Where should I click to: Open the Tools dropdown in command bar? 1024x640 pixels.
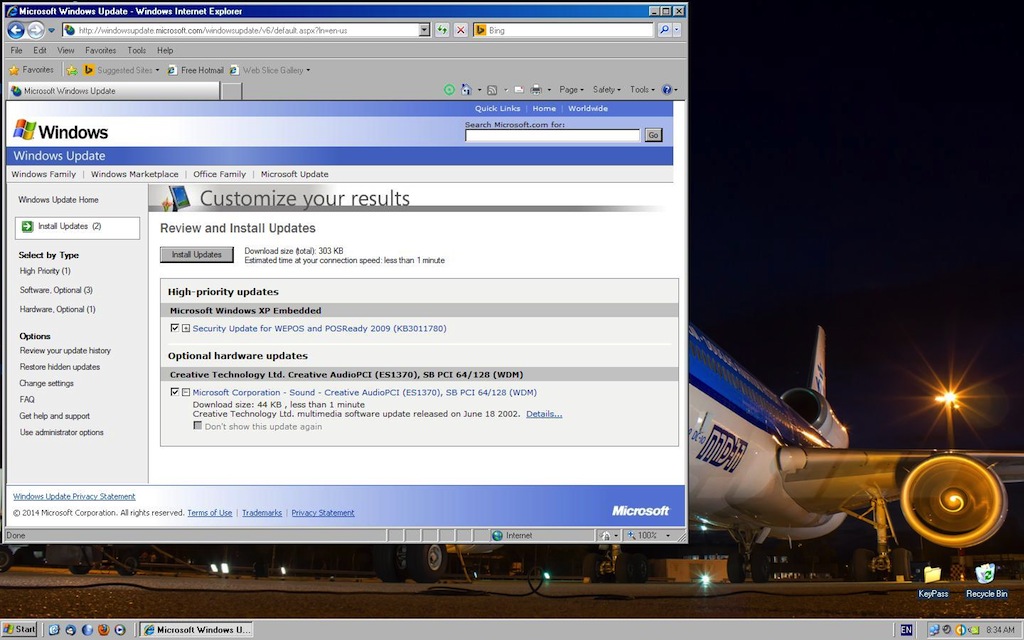(x=642, y=90)
